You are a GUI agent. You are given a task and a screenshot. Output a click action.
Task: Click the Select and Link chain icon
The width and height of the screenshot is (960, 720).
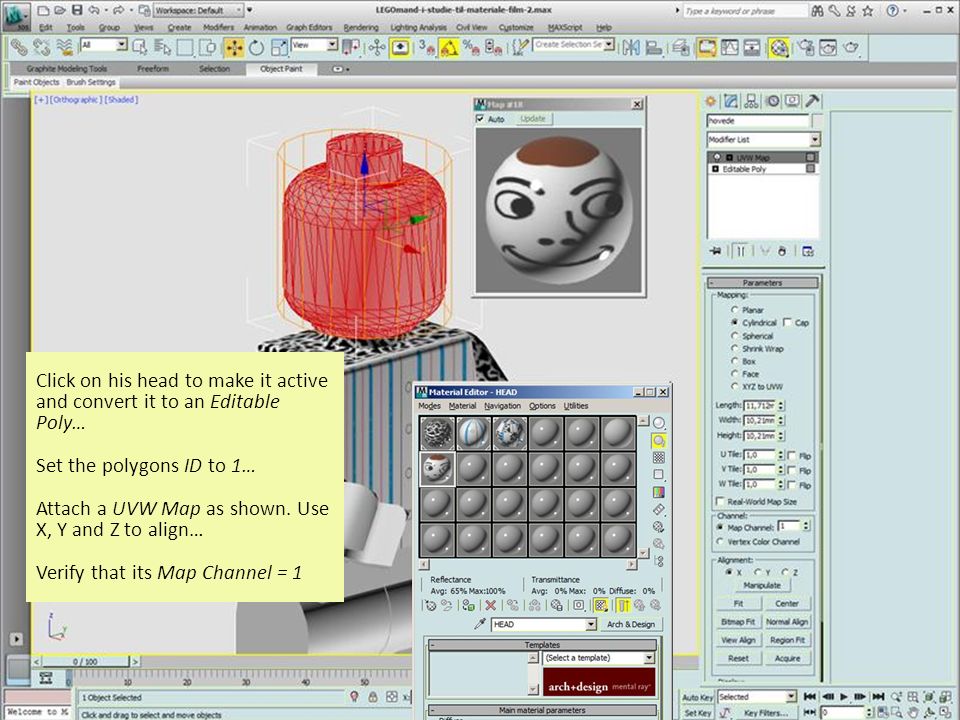[18, 47]
